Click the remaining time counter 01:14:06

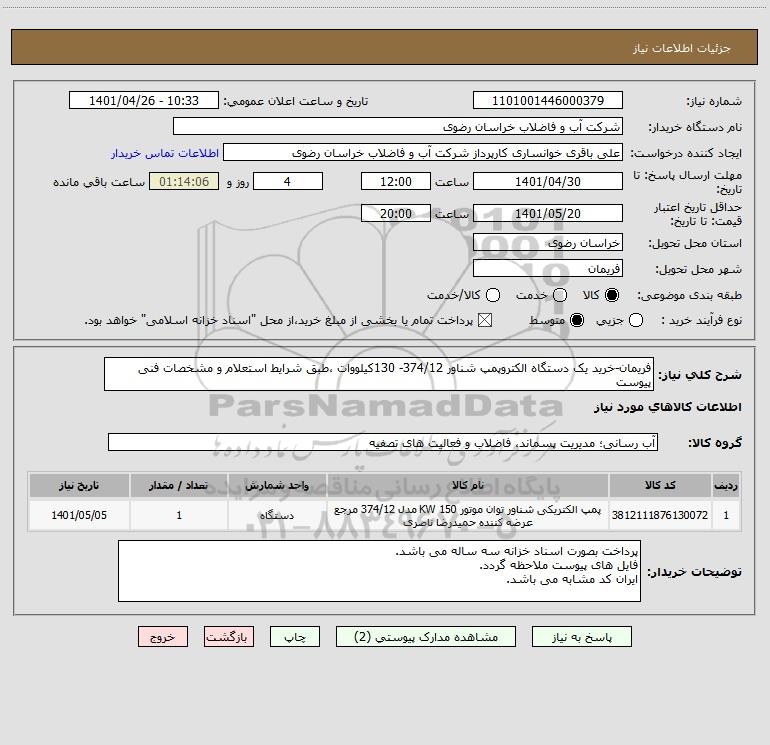tap(184, 181)
